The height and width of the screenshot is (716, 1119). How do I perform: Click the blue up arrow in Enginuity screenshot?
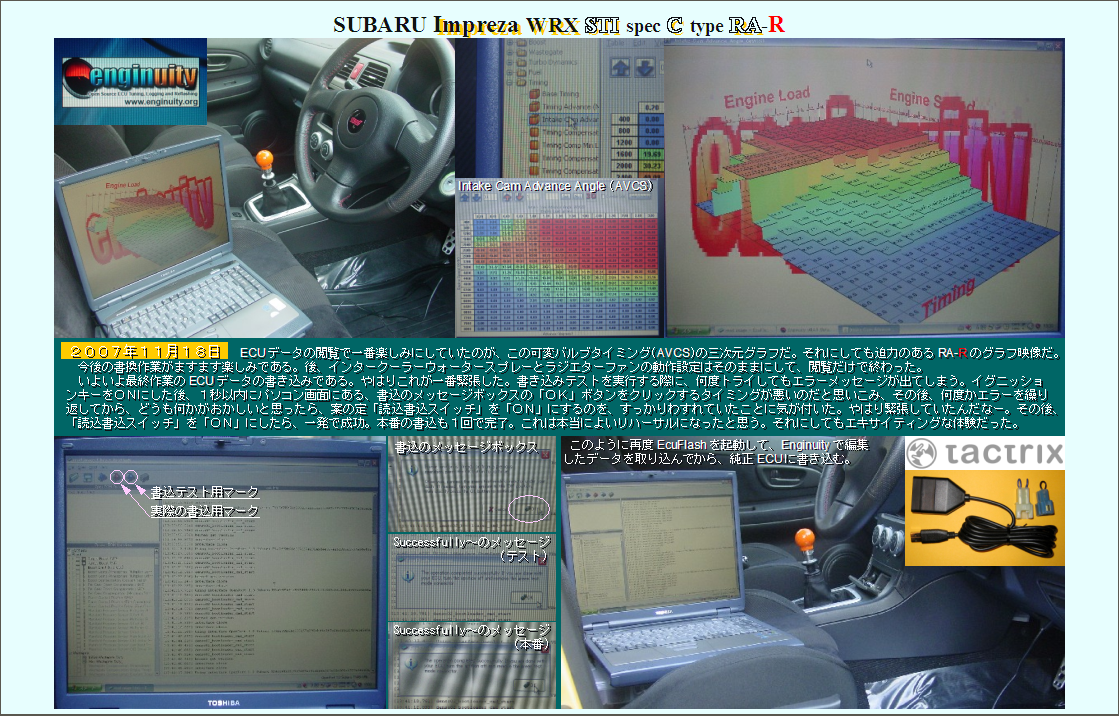620,68
